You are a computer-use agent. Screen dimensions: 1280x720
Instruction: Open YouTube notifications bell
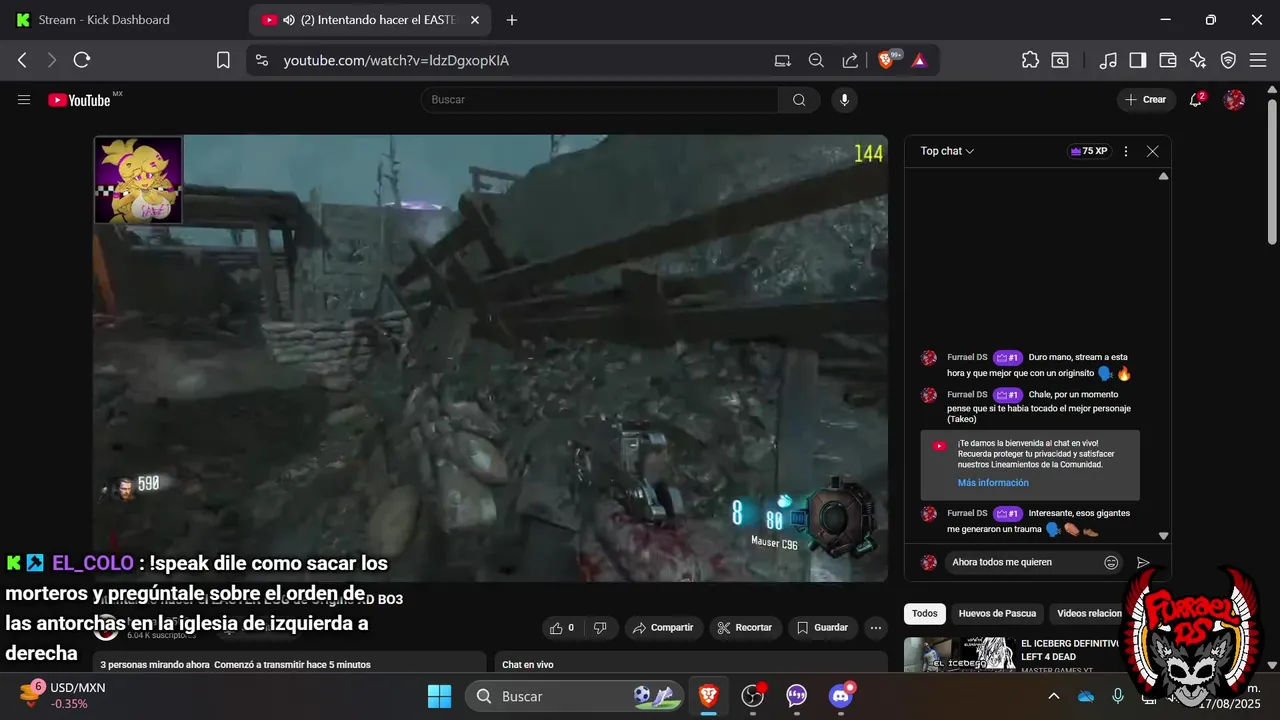click(x=1196, y=99)
